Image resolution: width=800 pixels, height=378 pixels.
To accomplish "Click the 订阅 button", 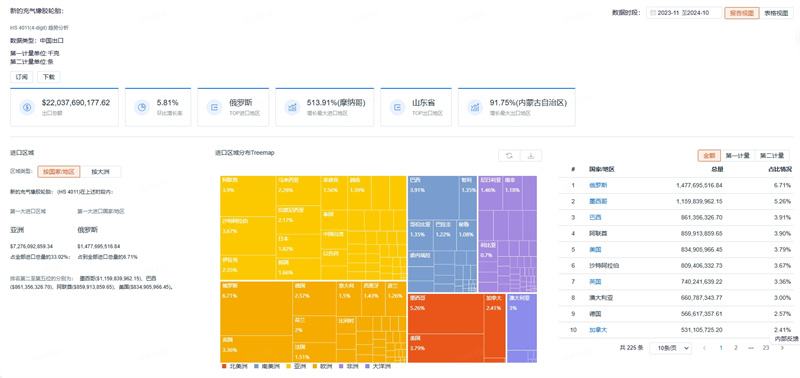I will 21,77.
